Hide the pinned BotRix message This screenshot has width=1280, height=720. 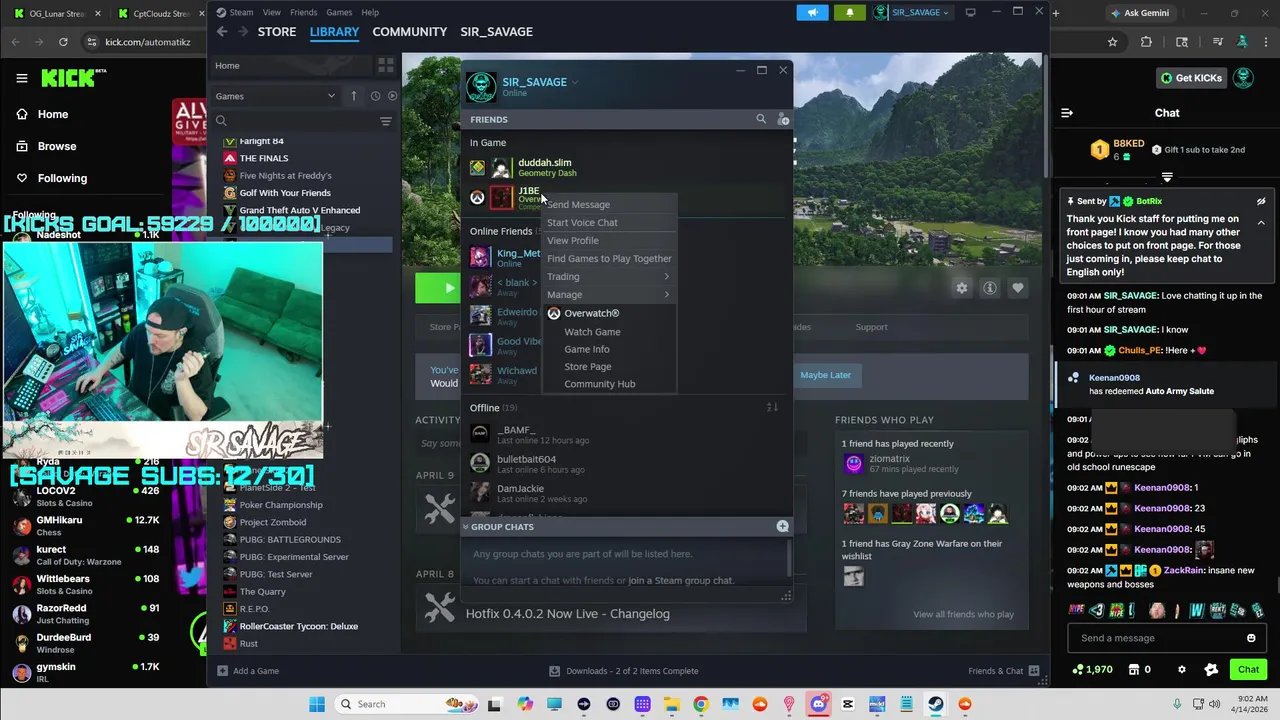point(1261,201)
